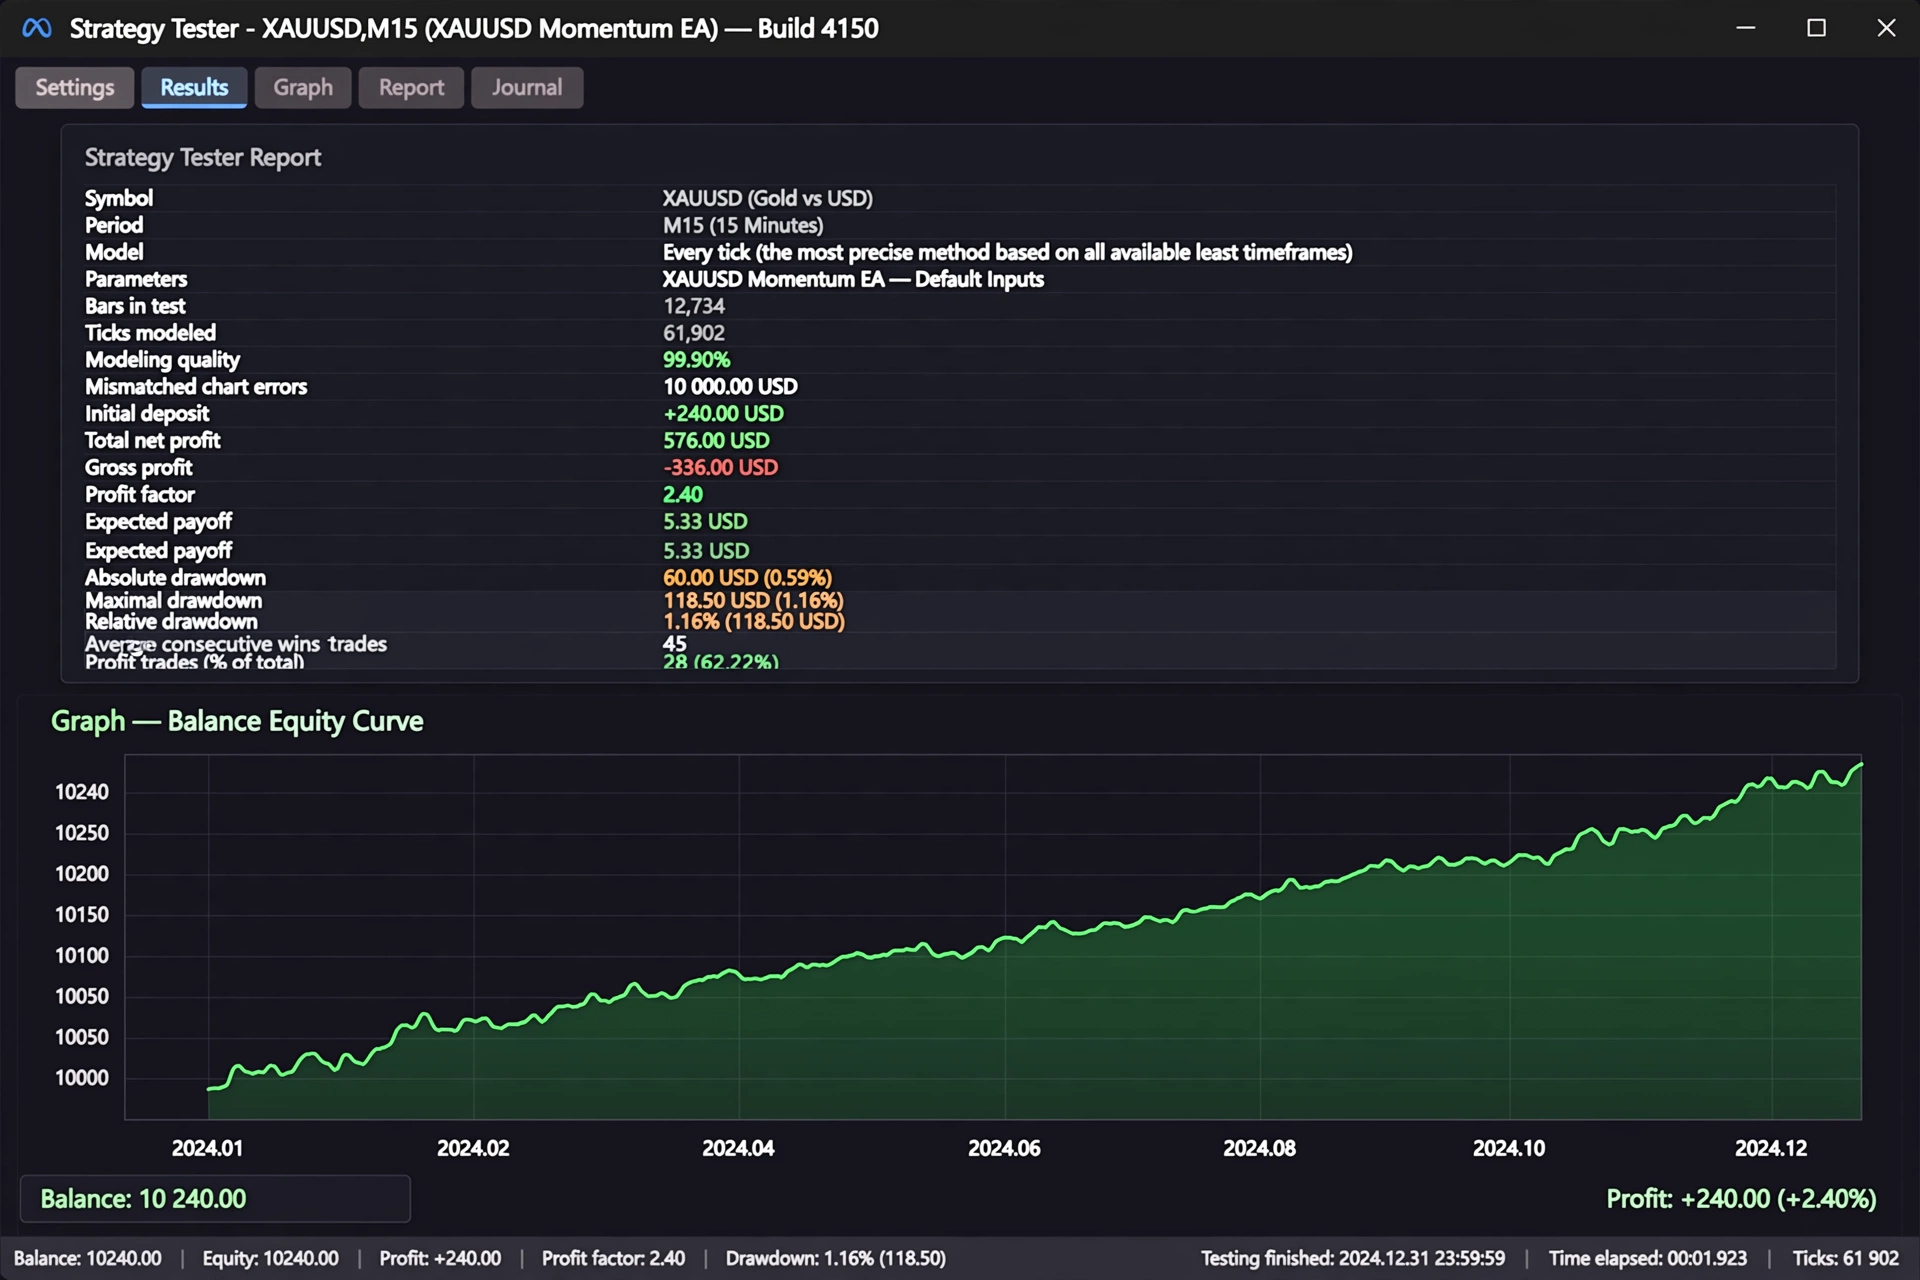Image resolution: width=1920 pixels, height=1280 pixels.
Task: Close the Strategy Tester window
Action: click(1886, 28)
